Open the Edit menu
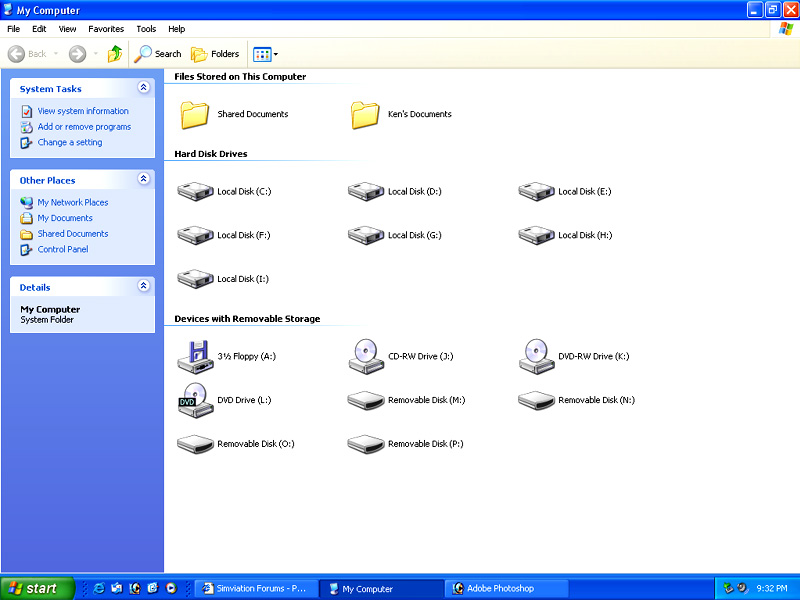The image size is (800, 600). 39,29
